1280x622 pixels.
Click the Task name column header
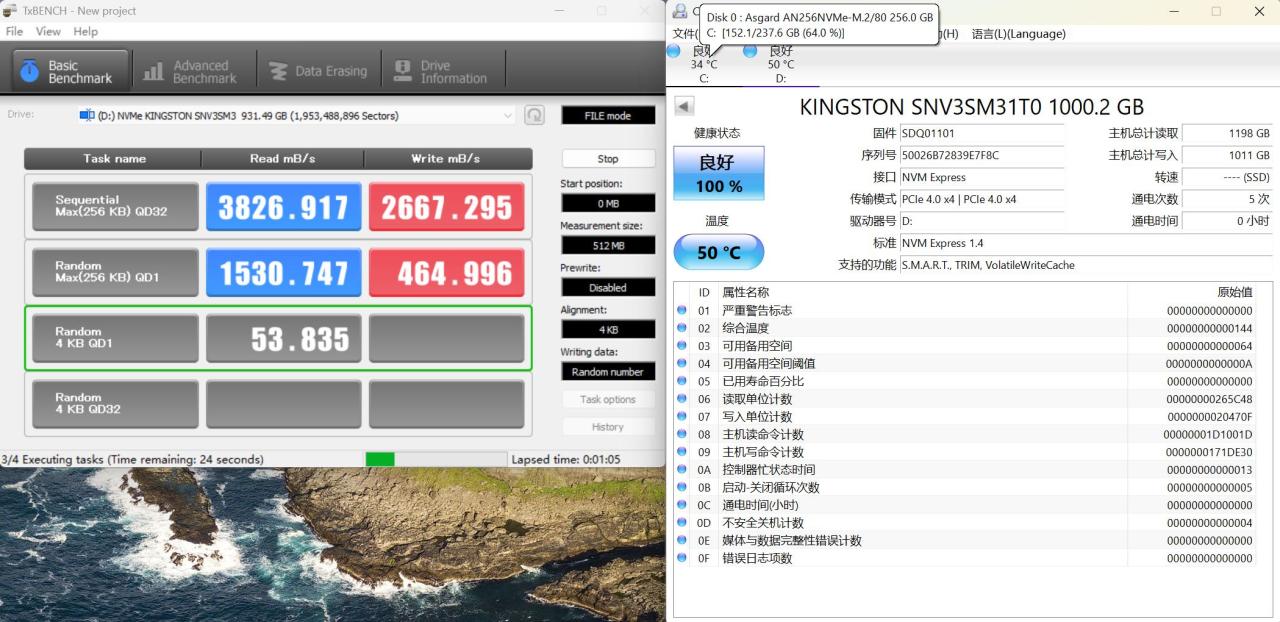point(113,158)
